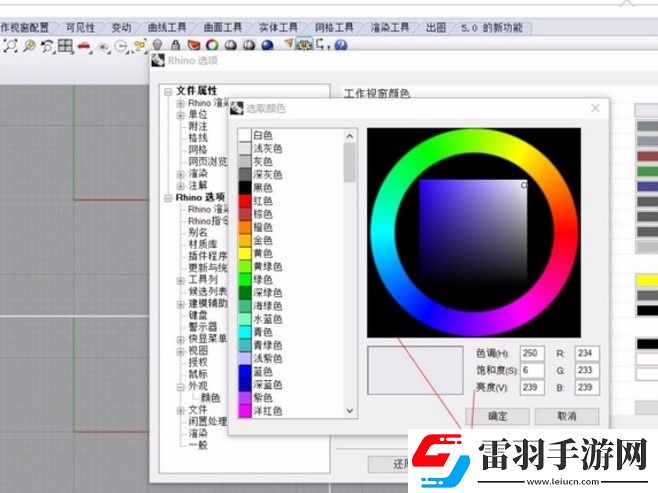
Task: Switch to the 渲染工具 tab
Action: [x=390, y=28]
